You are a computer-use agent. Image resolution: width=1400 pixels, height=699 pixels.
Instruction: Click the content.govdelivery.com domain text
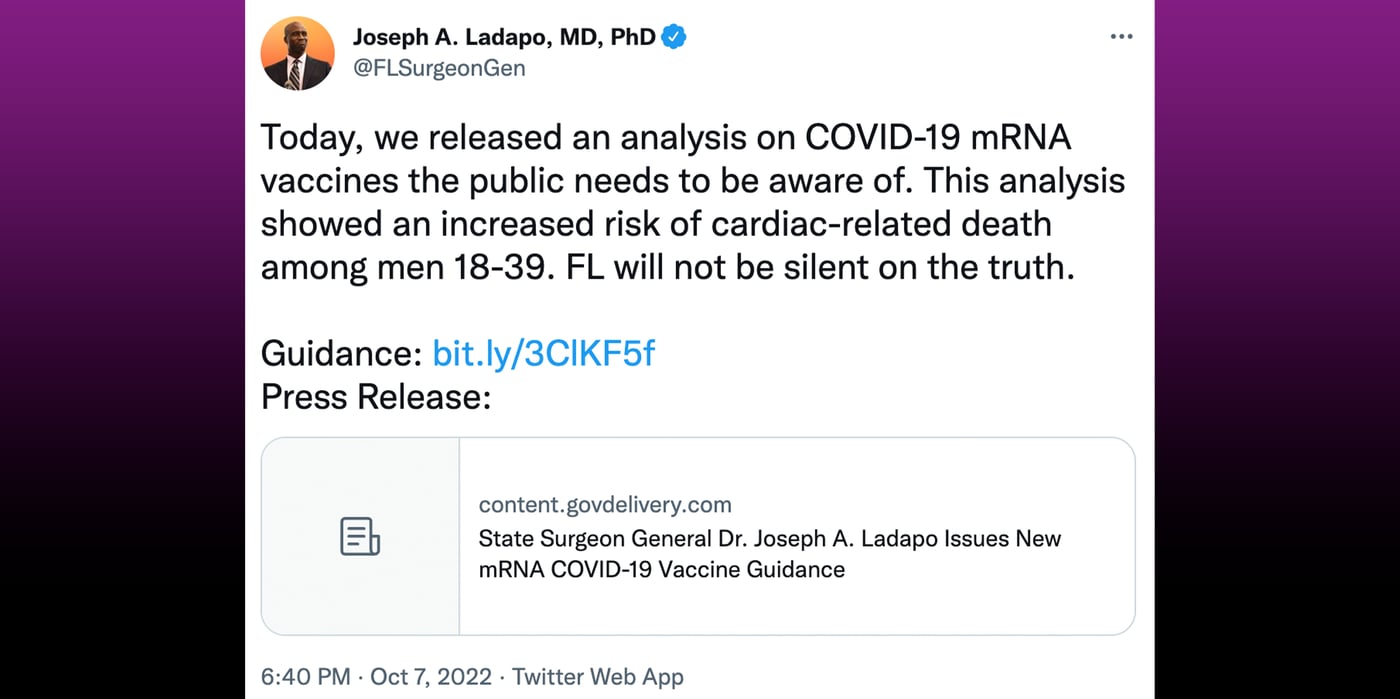click(x=605, y=505)
